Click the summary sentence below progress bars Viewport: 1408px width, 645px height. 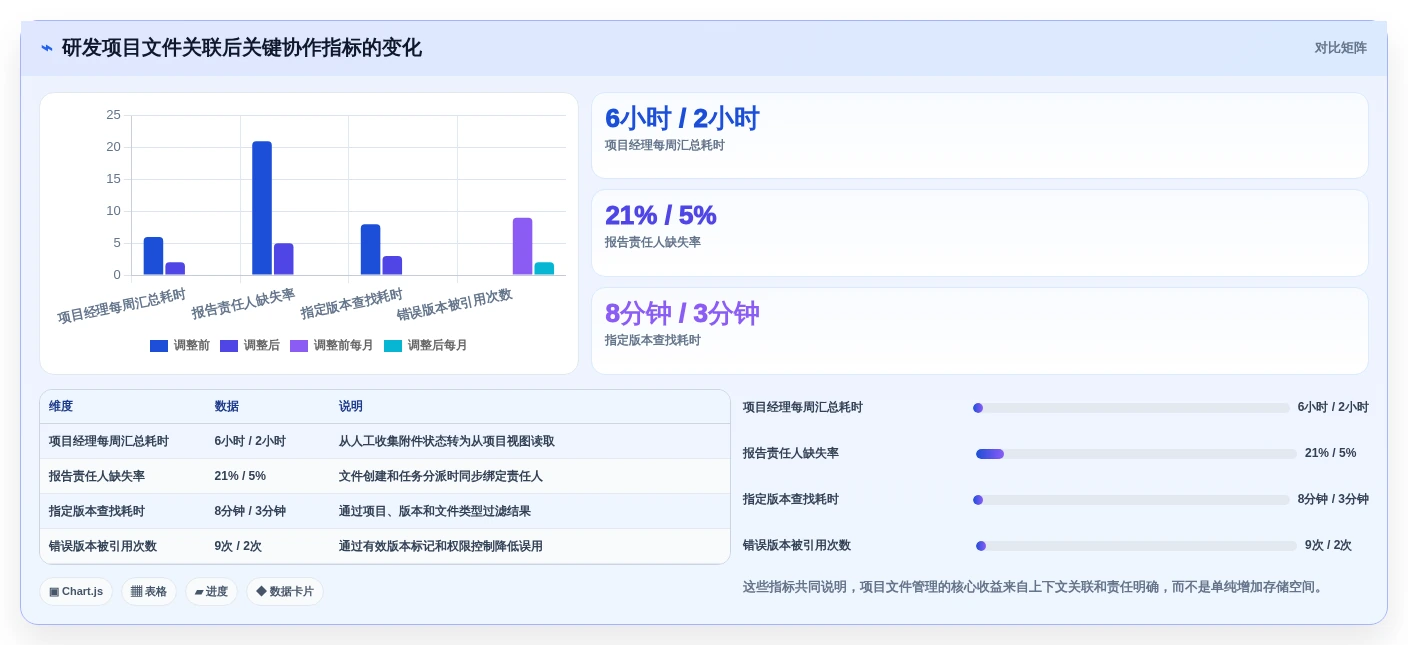point(1035,587)
